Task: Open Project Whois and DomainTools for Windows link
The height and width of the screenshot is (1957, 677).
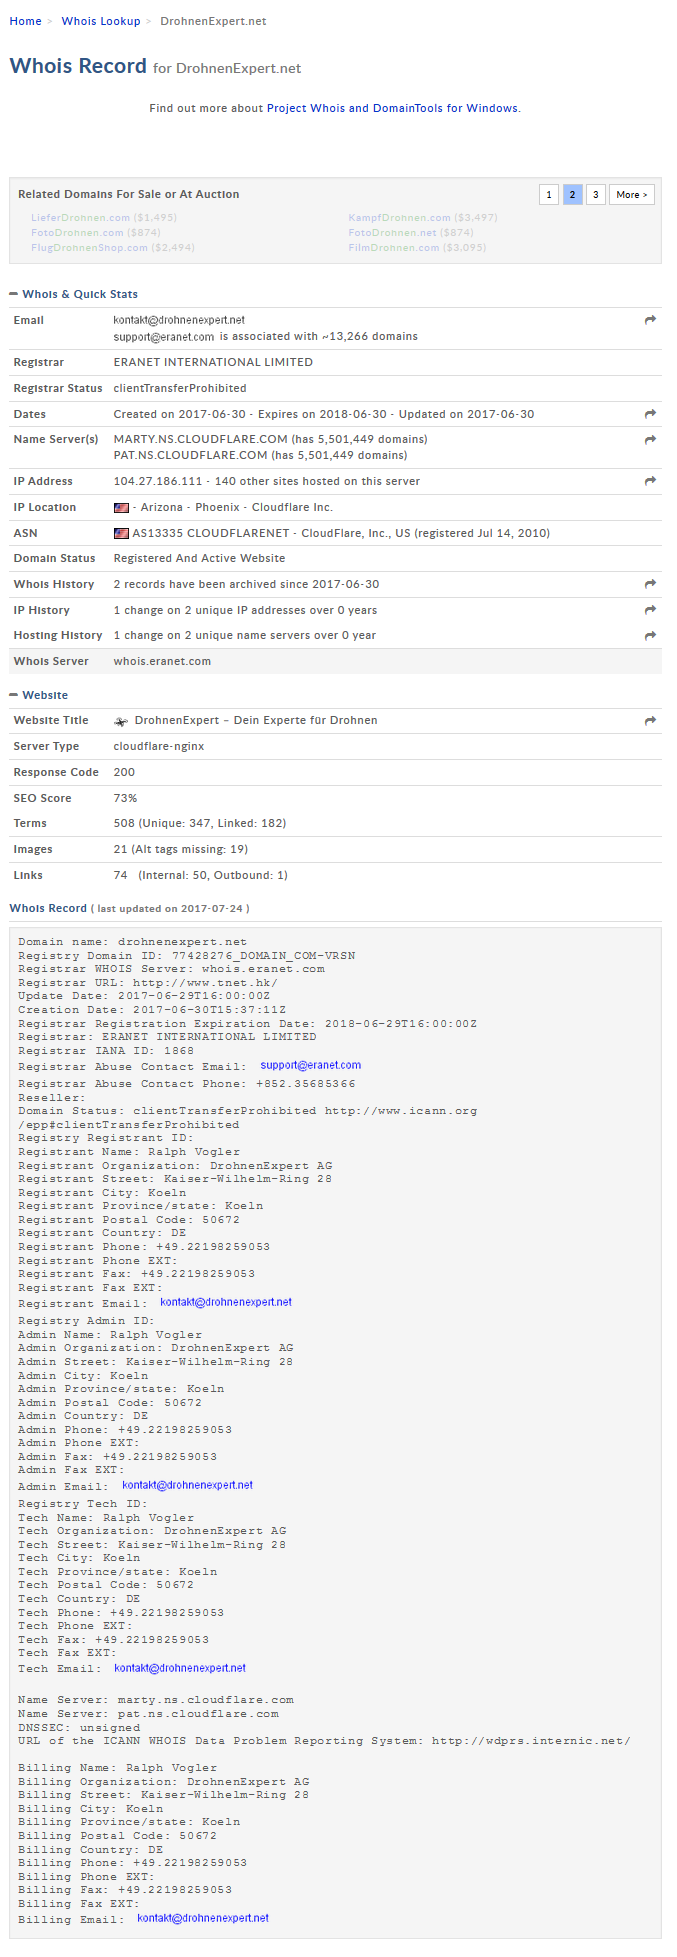Action: [392, 108]
